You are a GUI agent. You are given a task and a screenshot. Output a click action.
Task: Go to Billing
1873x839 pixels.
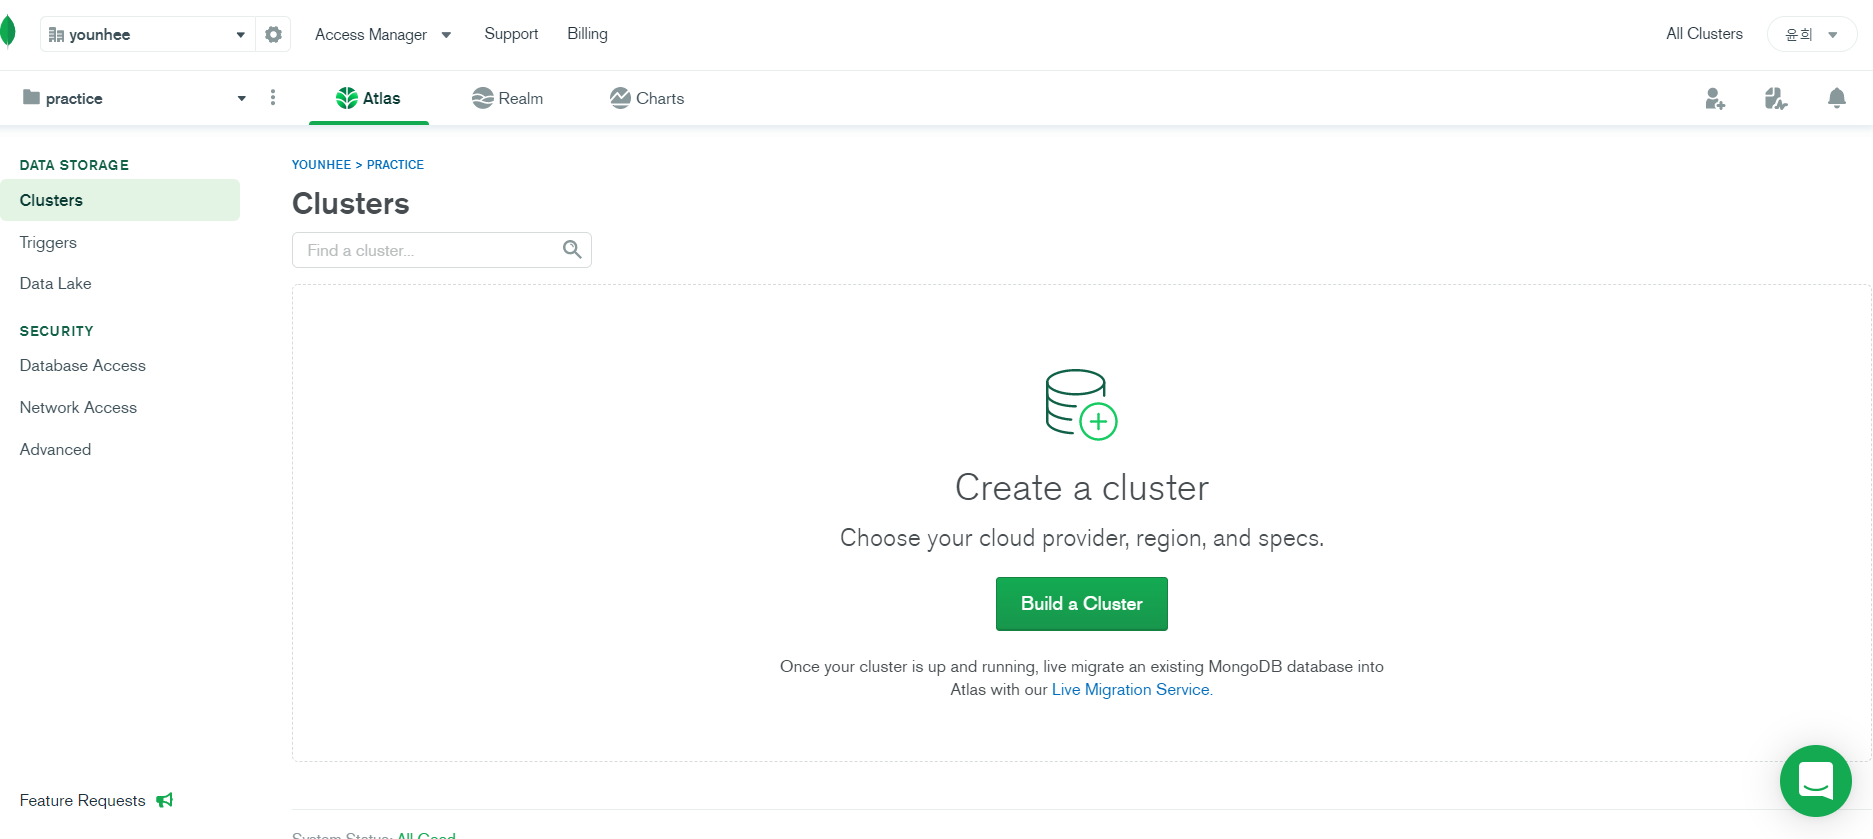[587, 34]
